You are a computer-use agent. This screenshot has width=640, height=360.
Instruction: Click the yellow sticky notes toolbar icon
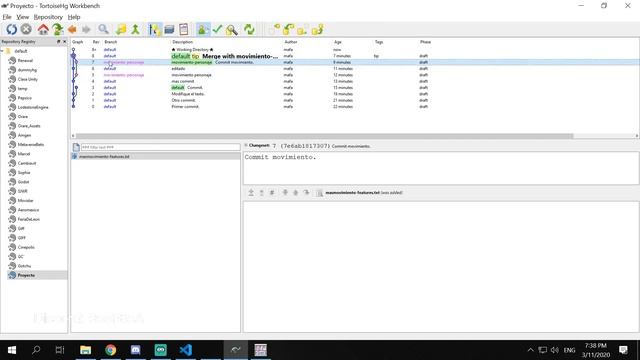(121, 29)
